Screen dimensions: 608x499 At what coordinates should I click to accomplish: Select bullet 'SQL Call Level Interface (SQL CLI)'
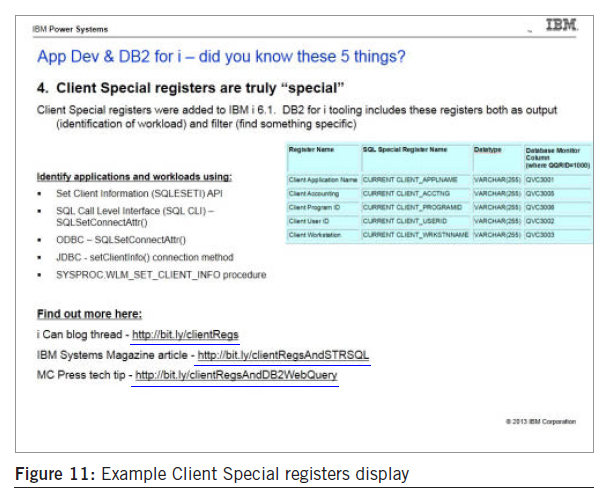click(x=135, y=216)
